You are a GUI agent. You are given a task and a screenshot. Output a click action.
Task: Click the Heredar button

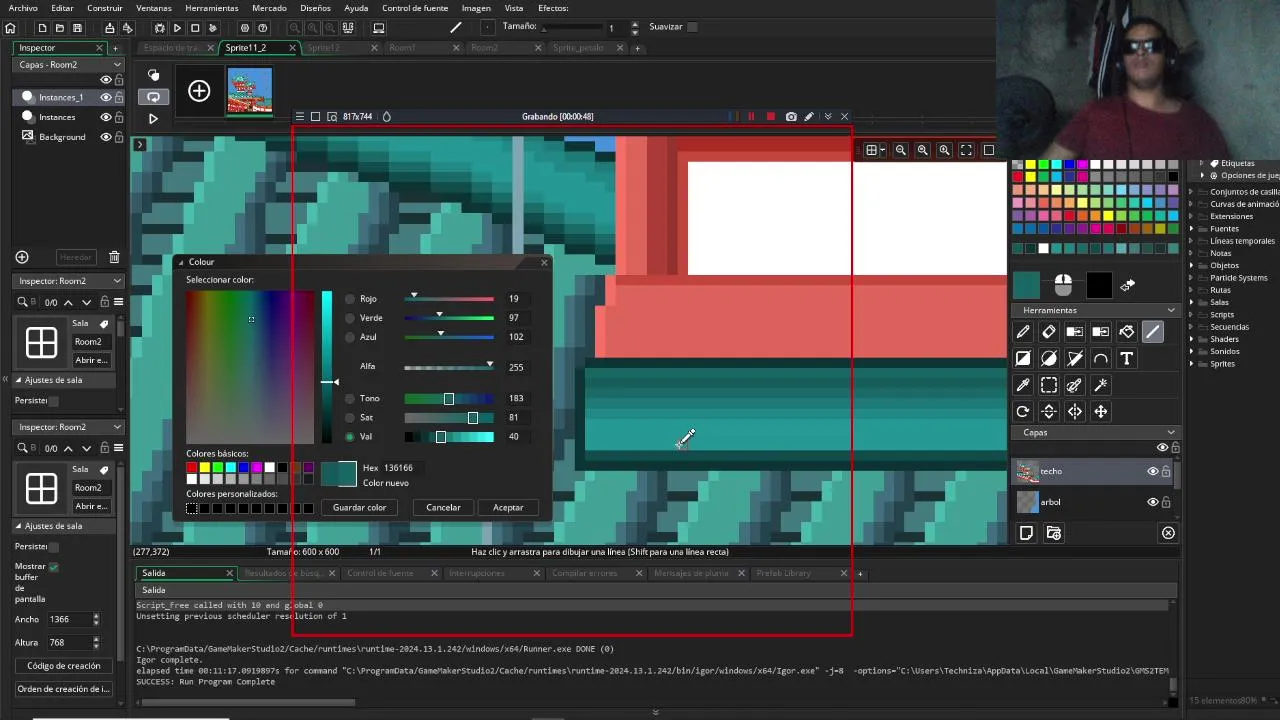point(75,257)
